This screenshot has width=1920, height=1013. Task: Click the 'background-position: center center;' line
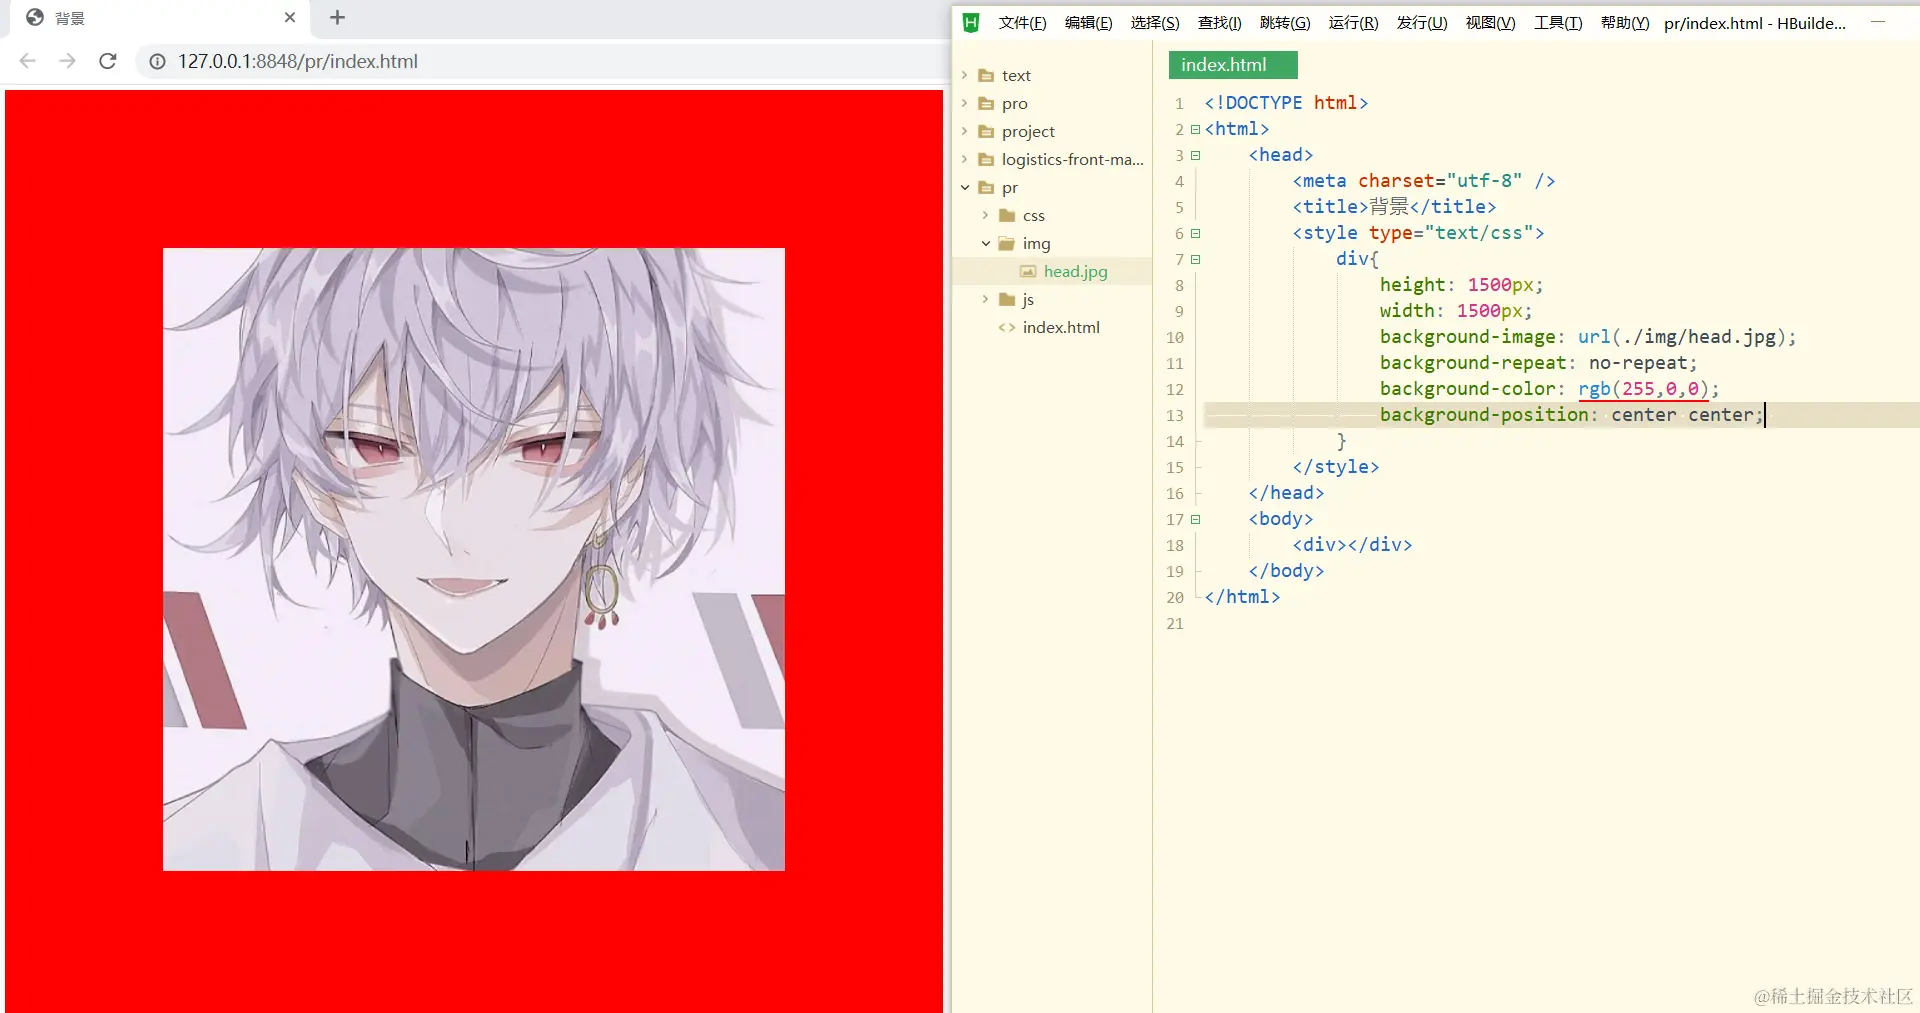click(x=1571, y=415)
